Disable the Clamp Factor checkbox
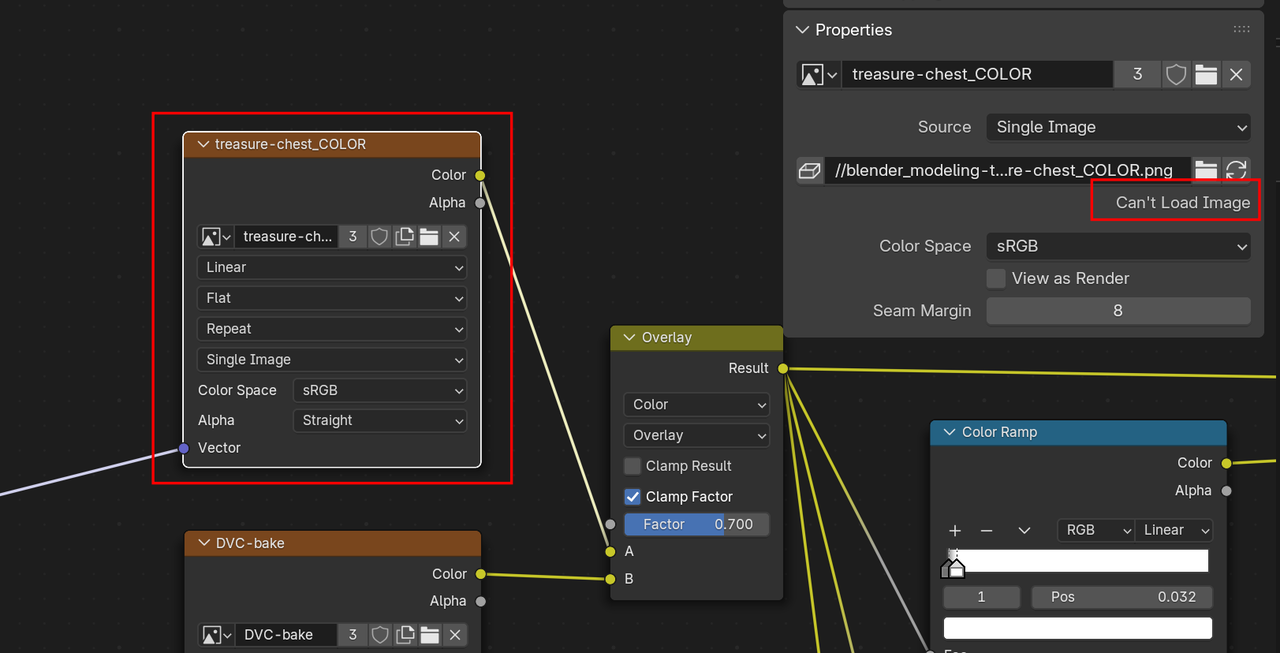 632,497
